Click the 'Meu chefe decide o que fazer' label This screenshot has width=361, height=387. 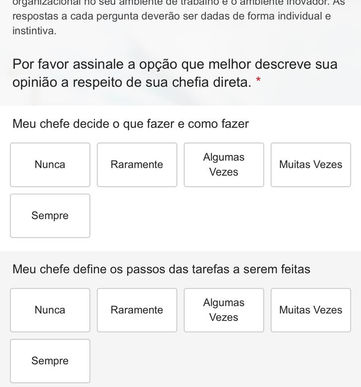131,124
